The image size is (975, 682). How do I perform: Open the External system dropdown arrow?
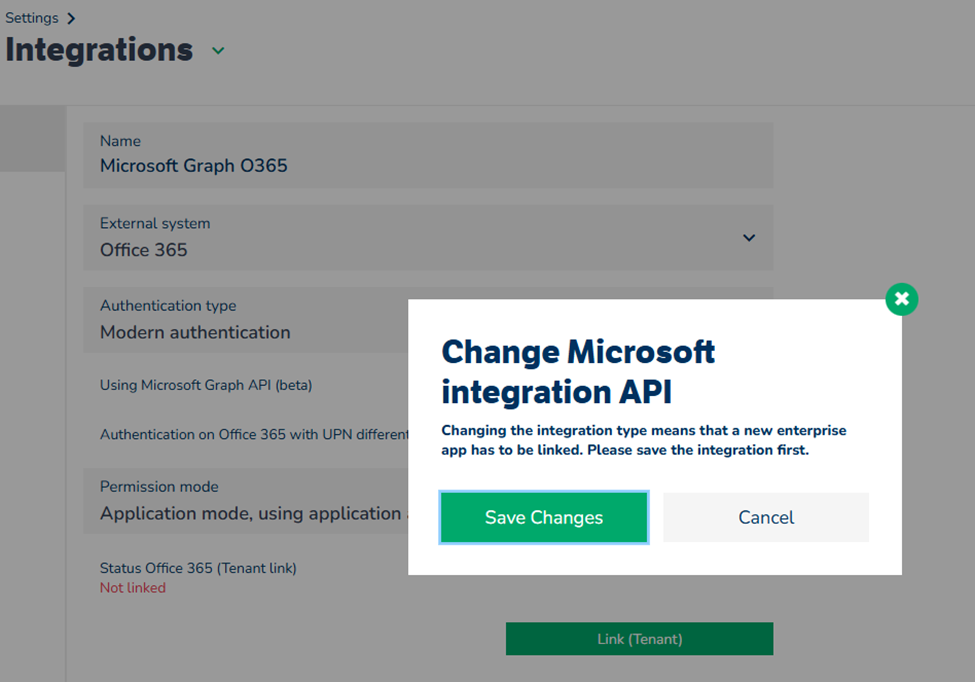(748, 238)
